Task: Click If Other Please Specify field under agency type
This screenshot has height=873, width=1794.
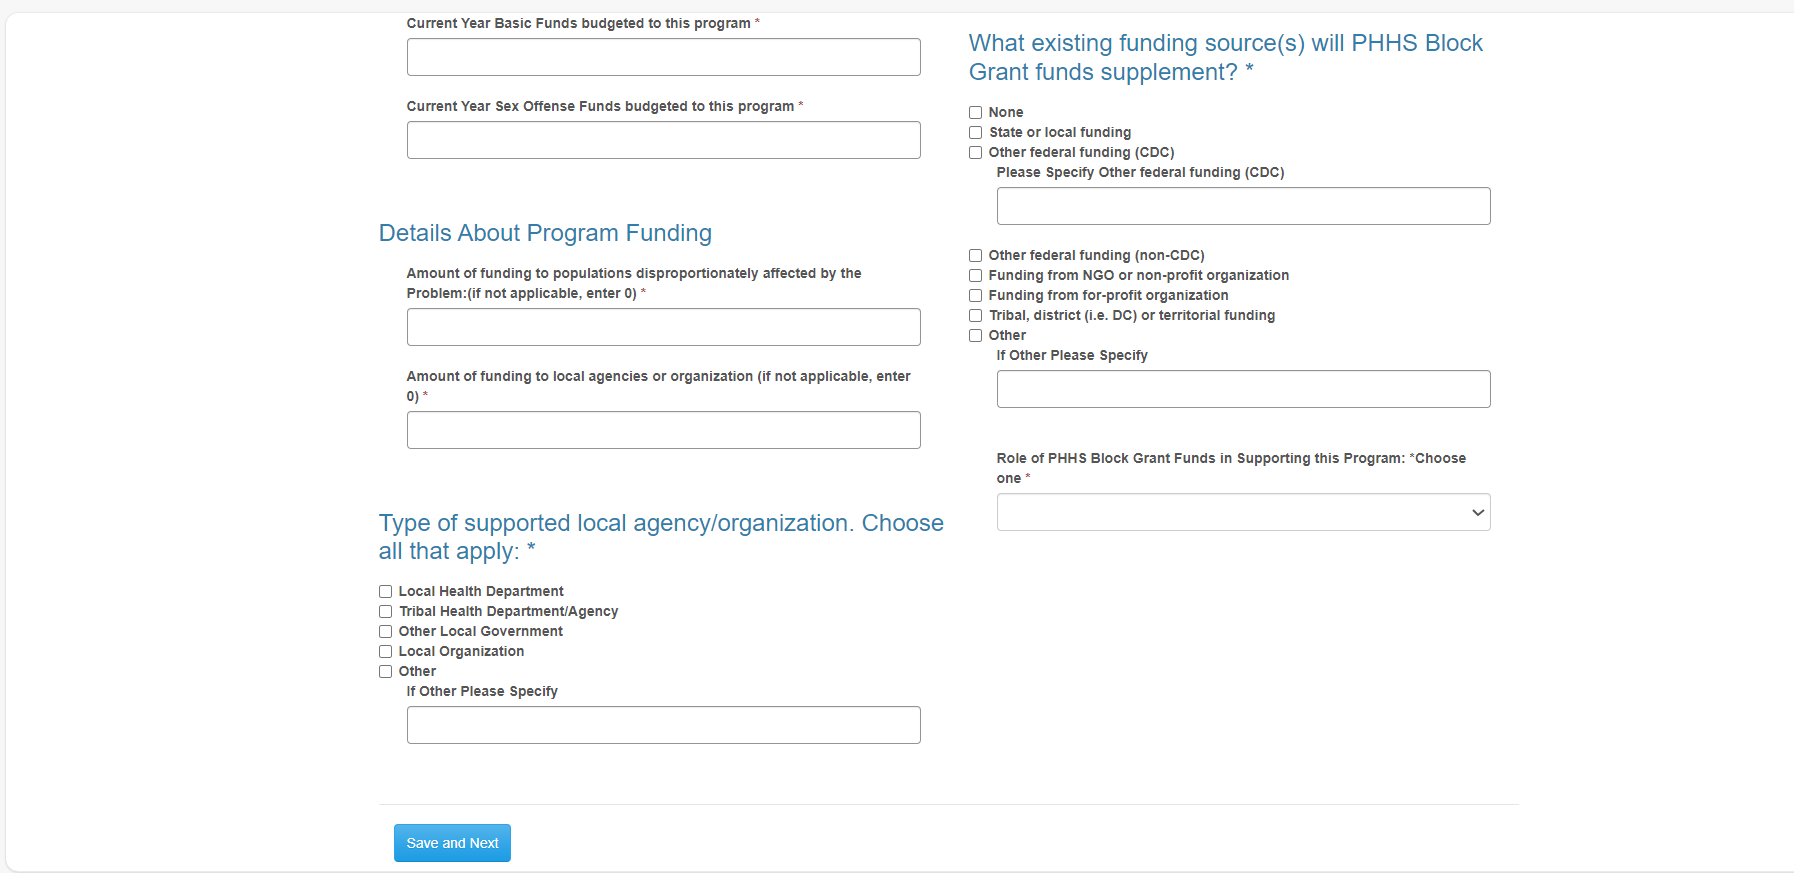Action: pos(663,725)
